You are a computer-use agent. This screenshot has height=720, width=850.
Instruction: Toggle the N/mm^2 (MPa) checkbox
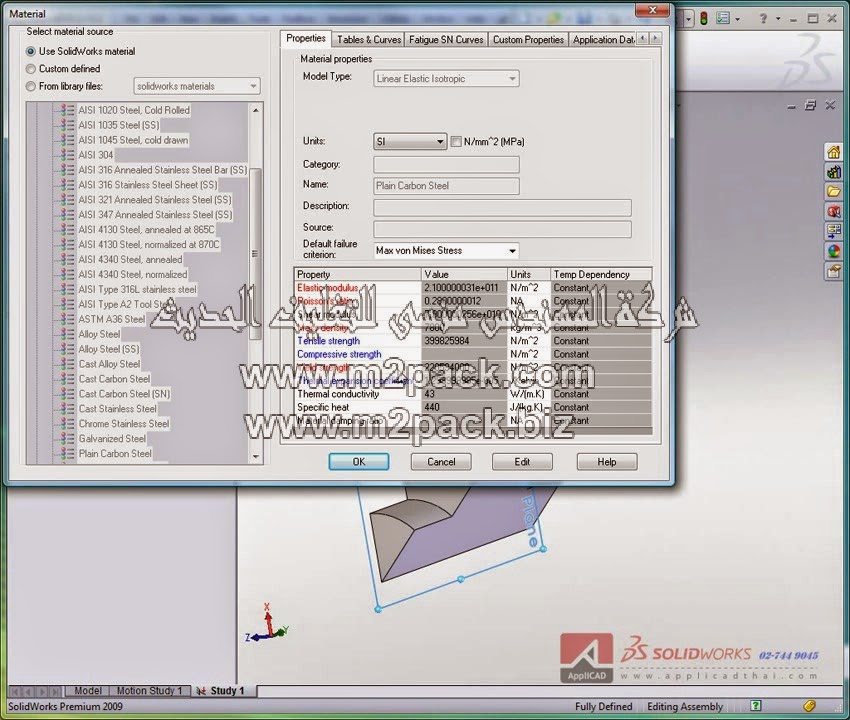(x=456, y=142)
